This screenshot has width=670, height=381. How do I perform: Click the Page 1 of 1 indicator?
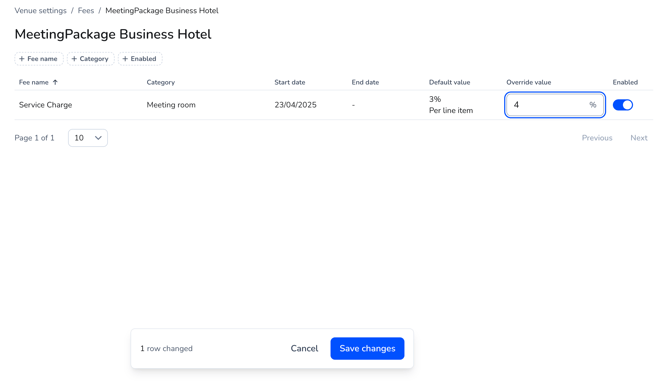(34, 138)
